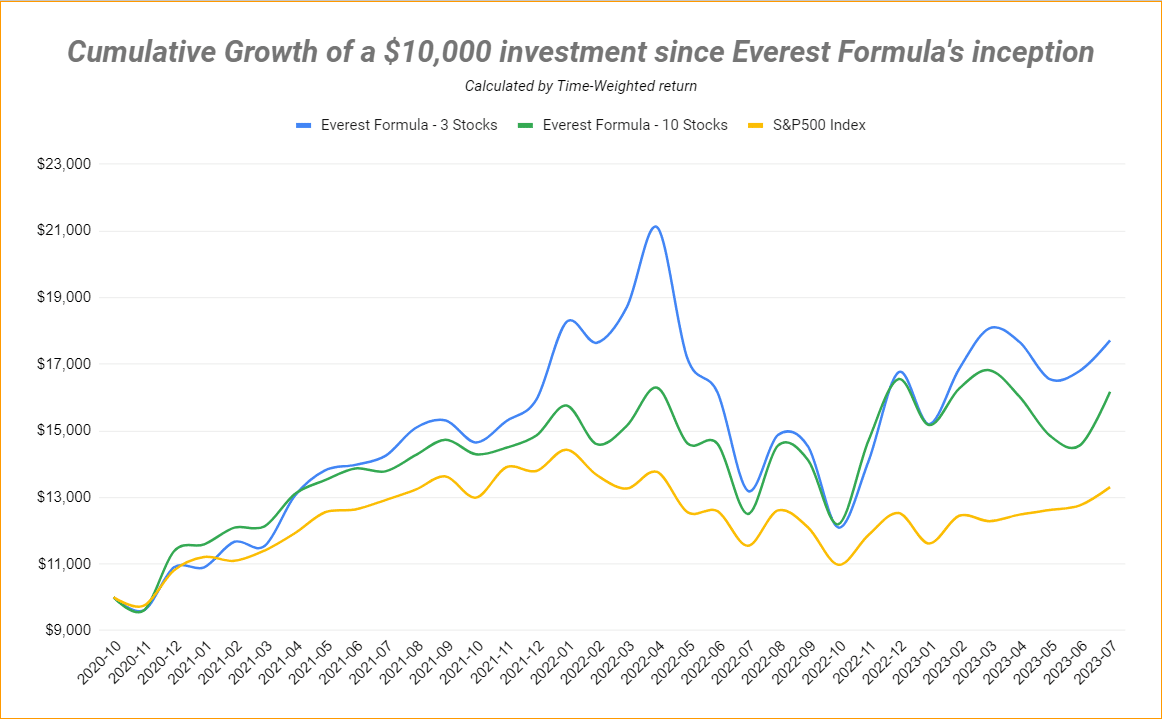The image size is (1162, 719).
Task: Select the 'Everest Formula - 10 Stocks' legend label
Action: [x=635, y=125]
